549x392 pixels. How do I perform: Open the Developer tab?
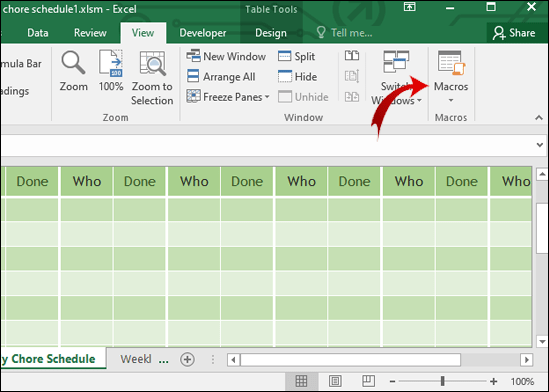tap(203, 33)
